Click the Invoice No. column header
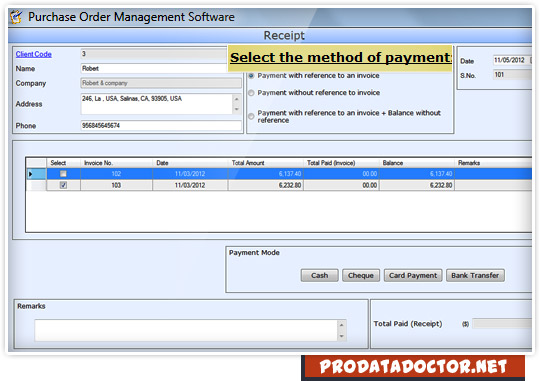Viewport: 540px width, 381px height. click(116, 163)
